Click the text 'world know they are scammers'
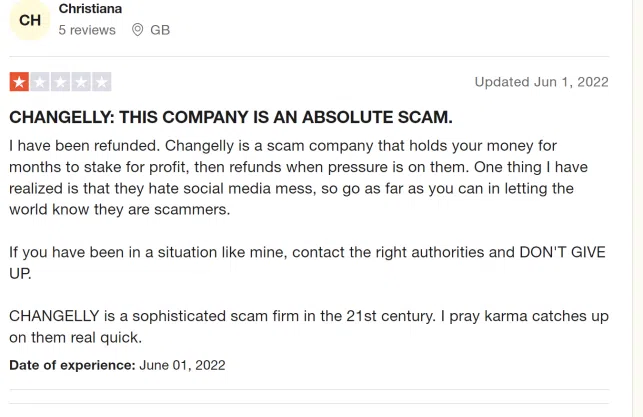This screenshot has width=643, height=417. pos(119,210)
